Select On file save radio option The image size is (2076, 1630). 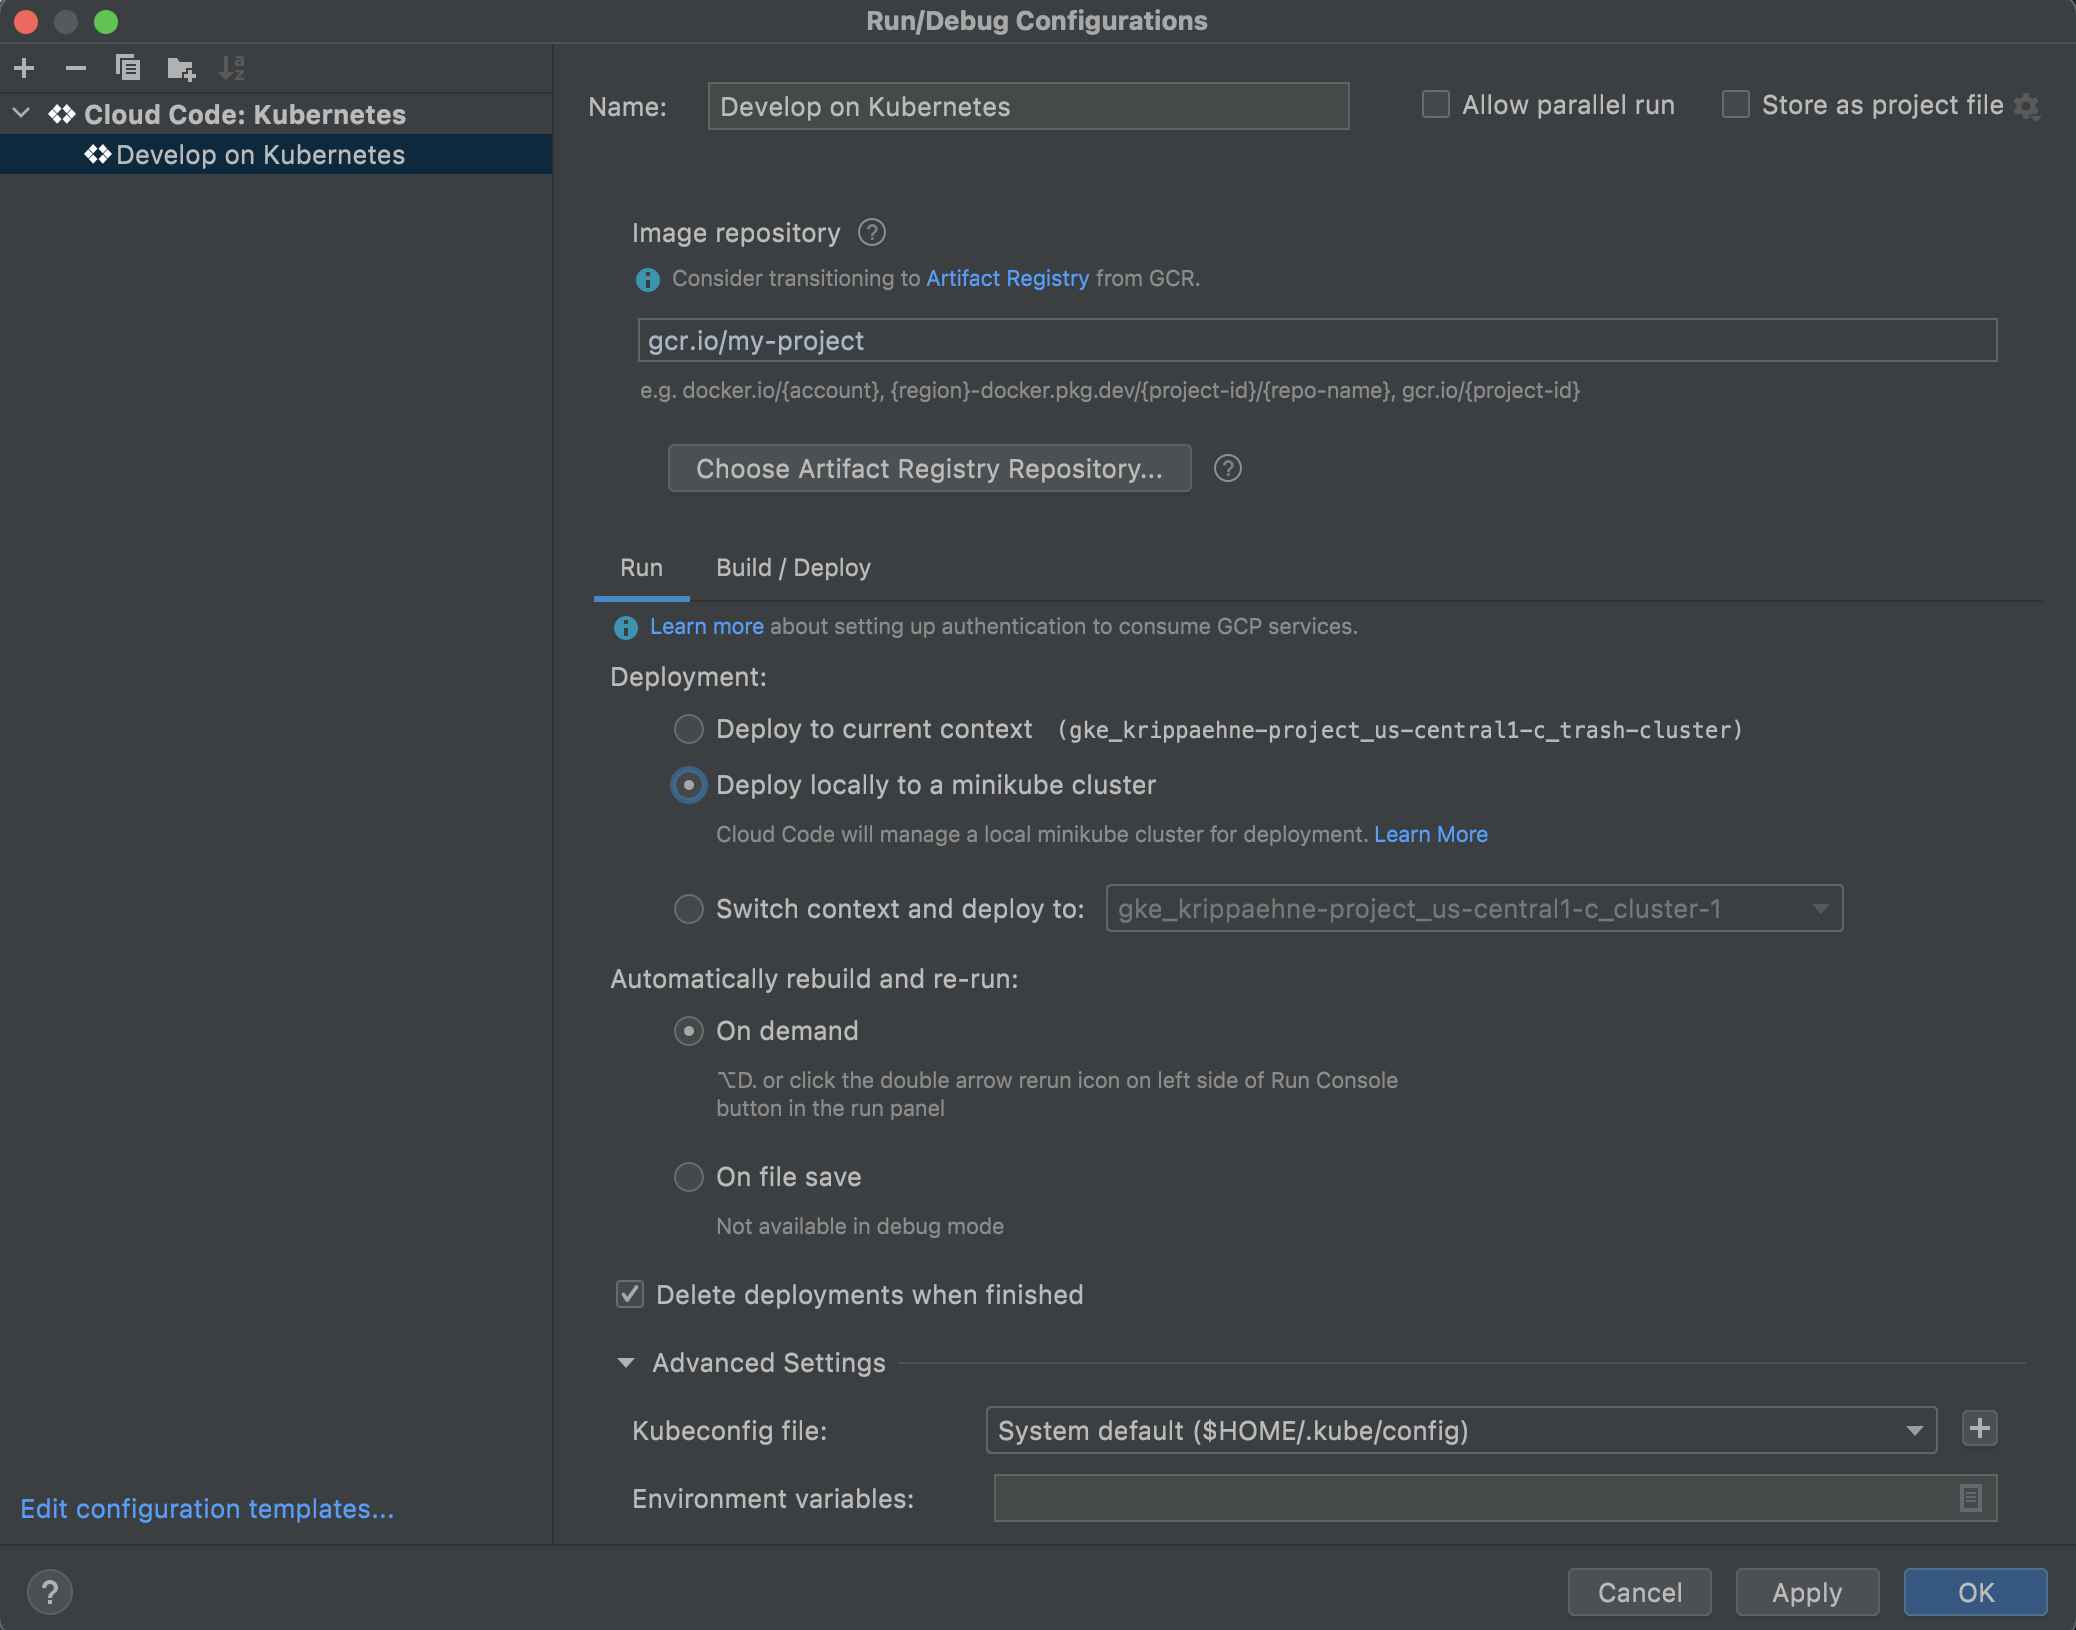click(x=689, y=1177)
